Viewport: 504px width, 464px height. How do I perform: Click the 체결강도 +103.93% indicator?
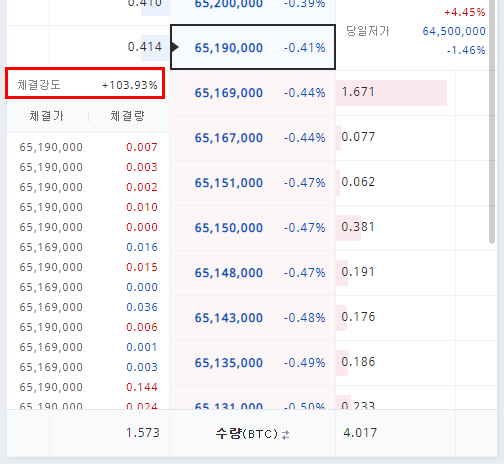85,83
